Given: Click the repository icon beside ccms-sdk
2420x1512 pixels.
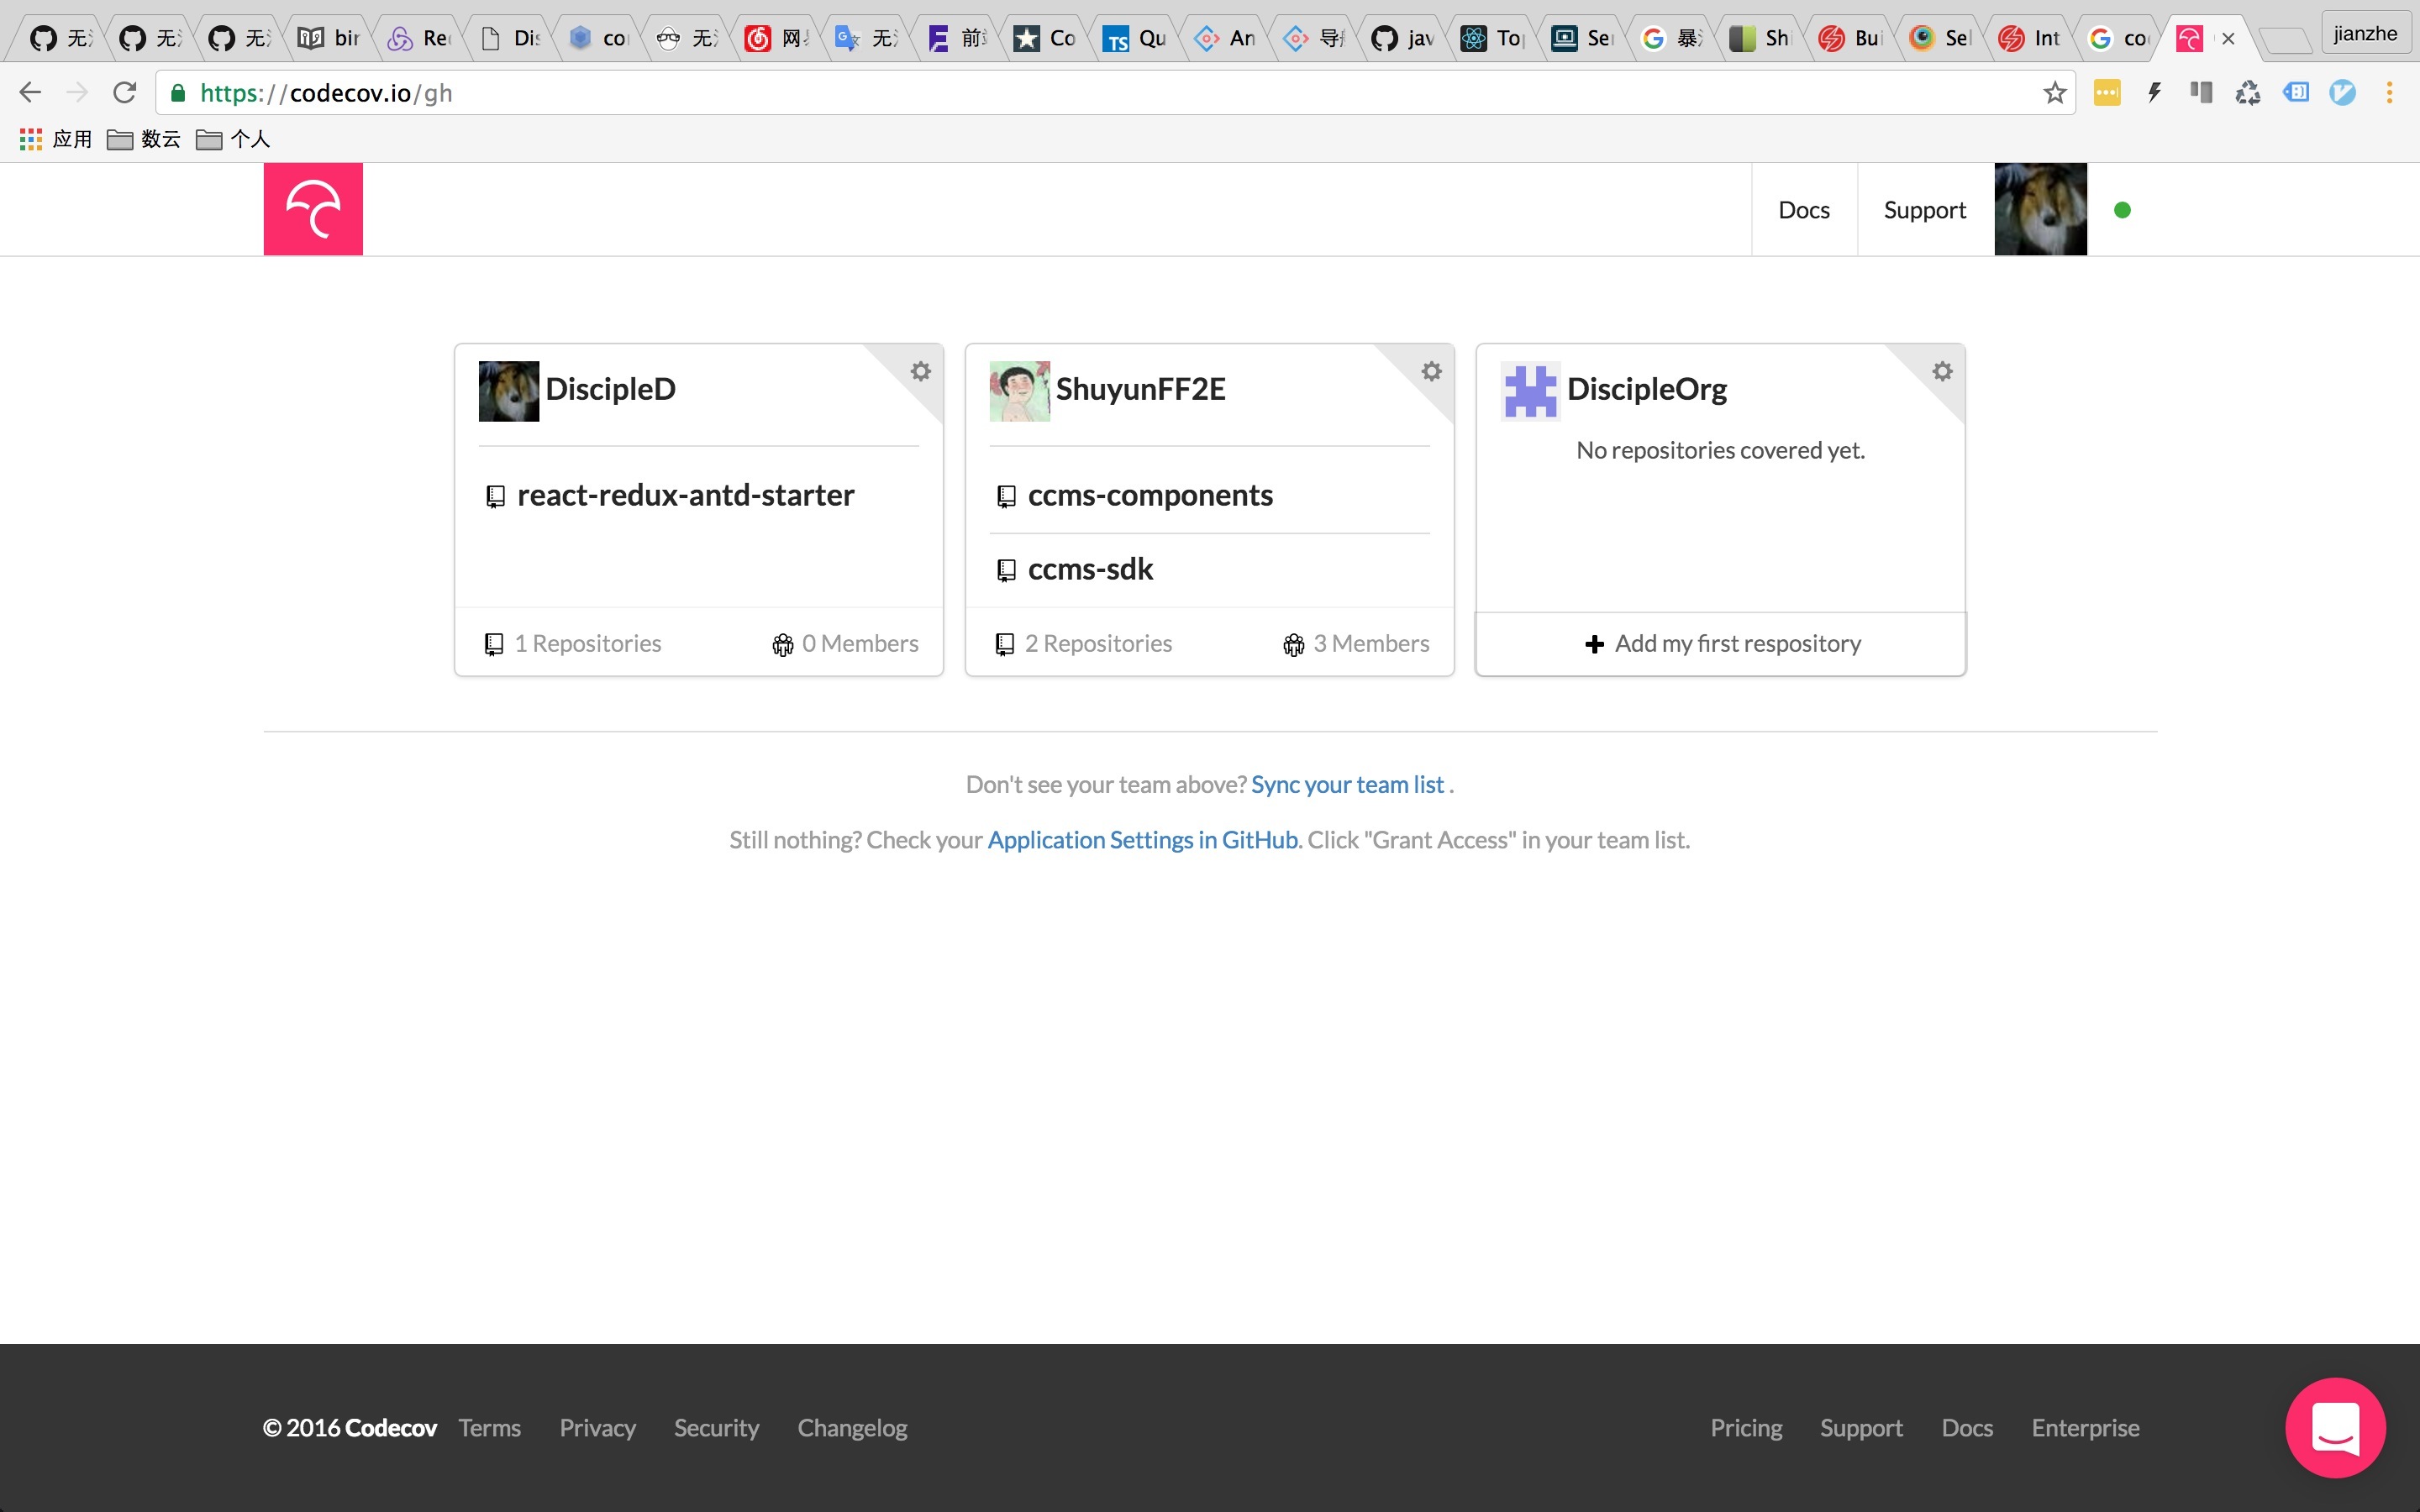Looking at the screenshot, I should 1006,570.
